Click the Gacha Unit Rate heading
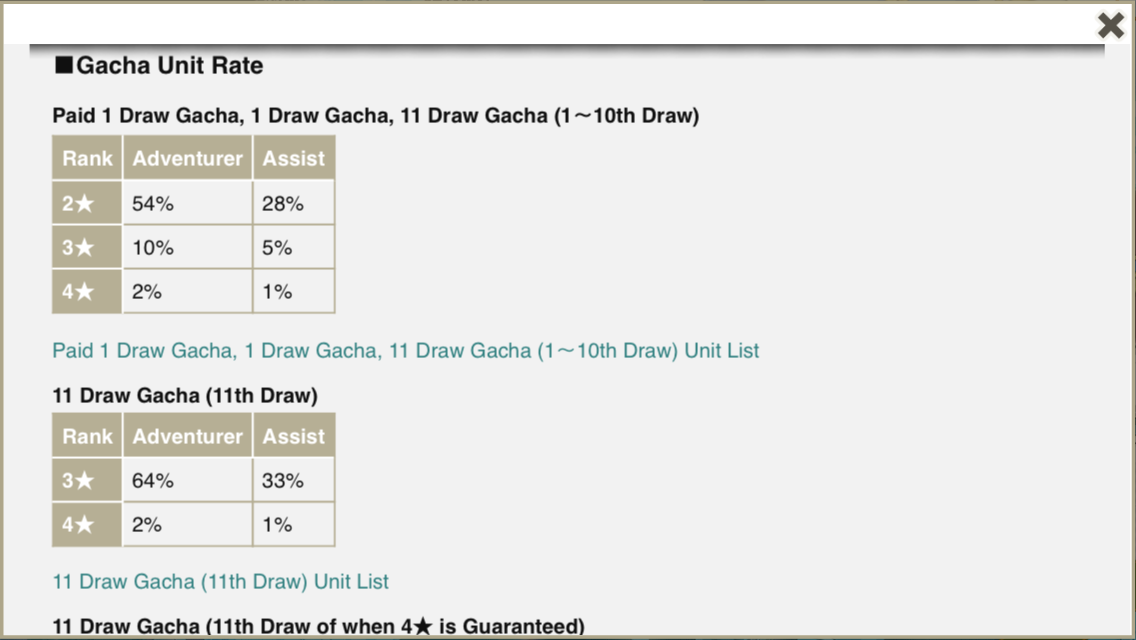This screenshot has width=1136, height=640. click(x=159, y=66)
